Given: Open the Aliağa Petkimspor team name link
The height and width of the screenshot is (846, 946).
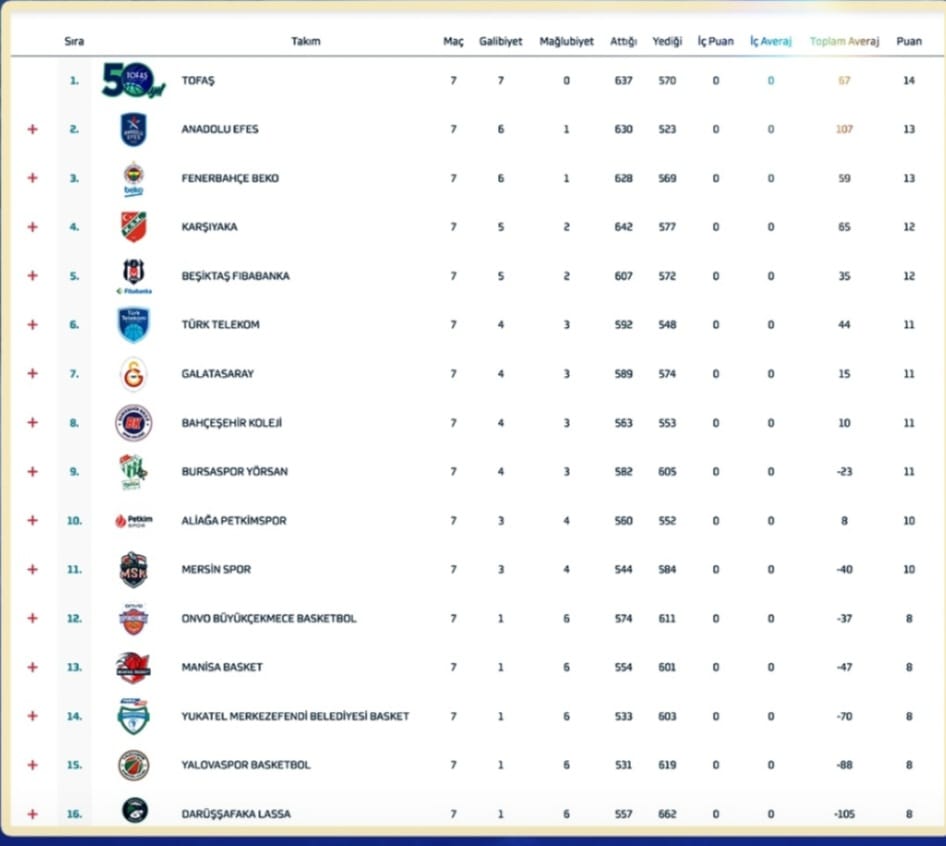Looking at the screenshot, I should 233,520.
